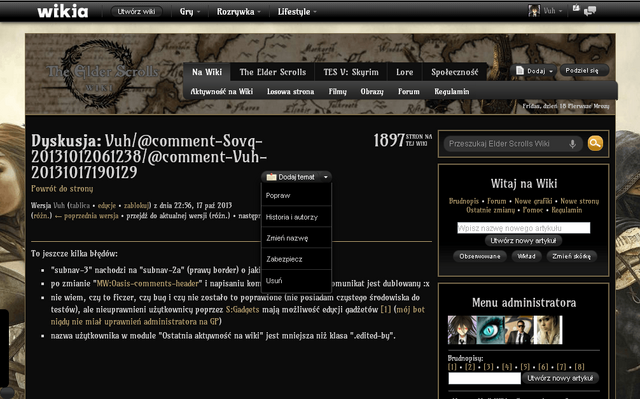Open Forum in the subnavigation bar
Image resolution: width=640 pixels, height=399 pixels.
(x=409, y=91)
